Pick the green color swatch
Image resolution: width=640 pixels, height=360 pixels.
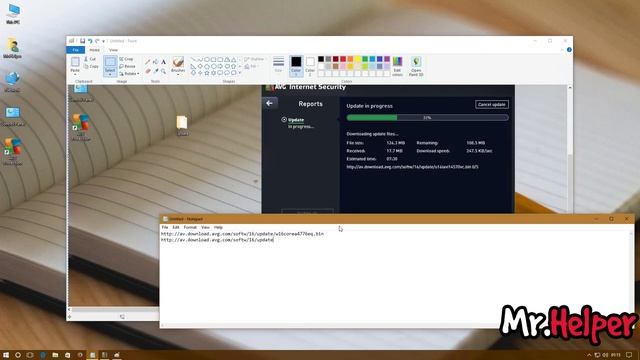365,59
